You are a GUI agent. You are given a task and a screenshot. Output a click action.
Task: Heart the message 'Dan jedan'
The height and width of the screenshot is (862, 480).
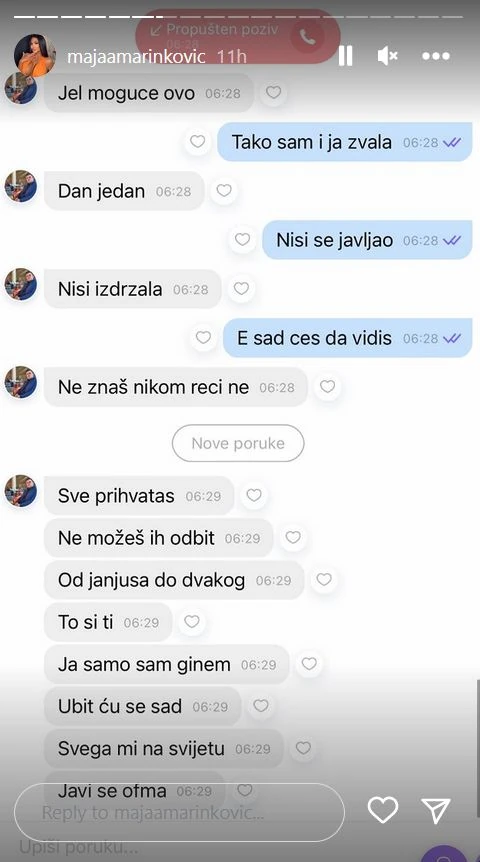click(224, 191)
